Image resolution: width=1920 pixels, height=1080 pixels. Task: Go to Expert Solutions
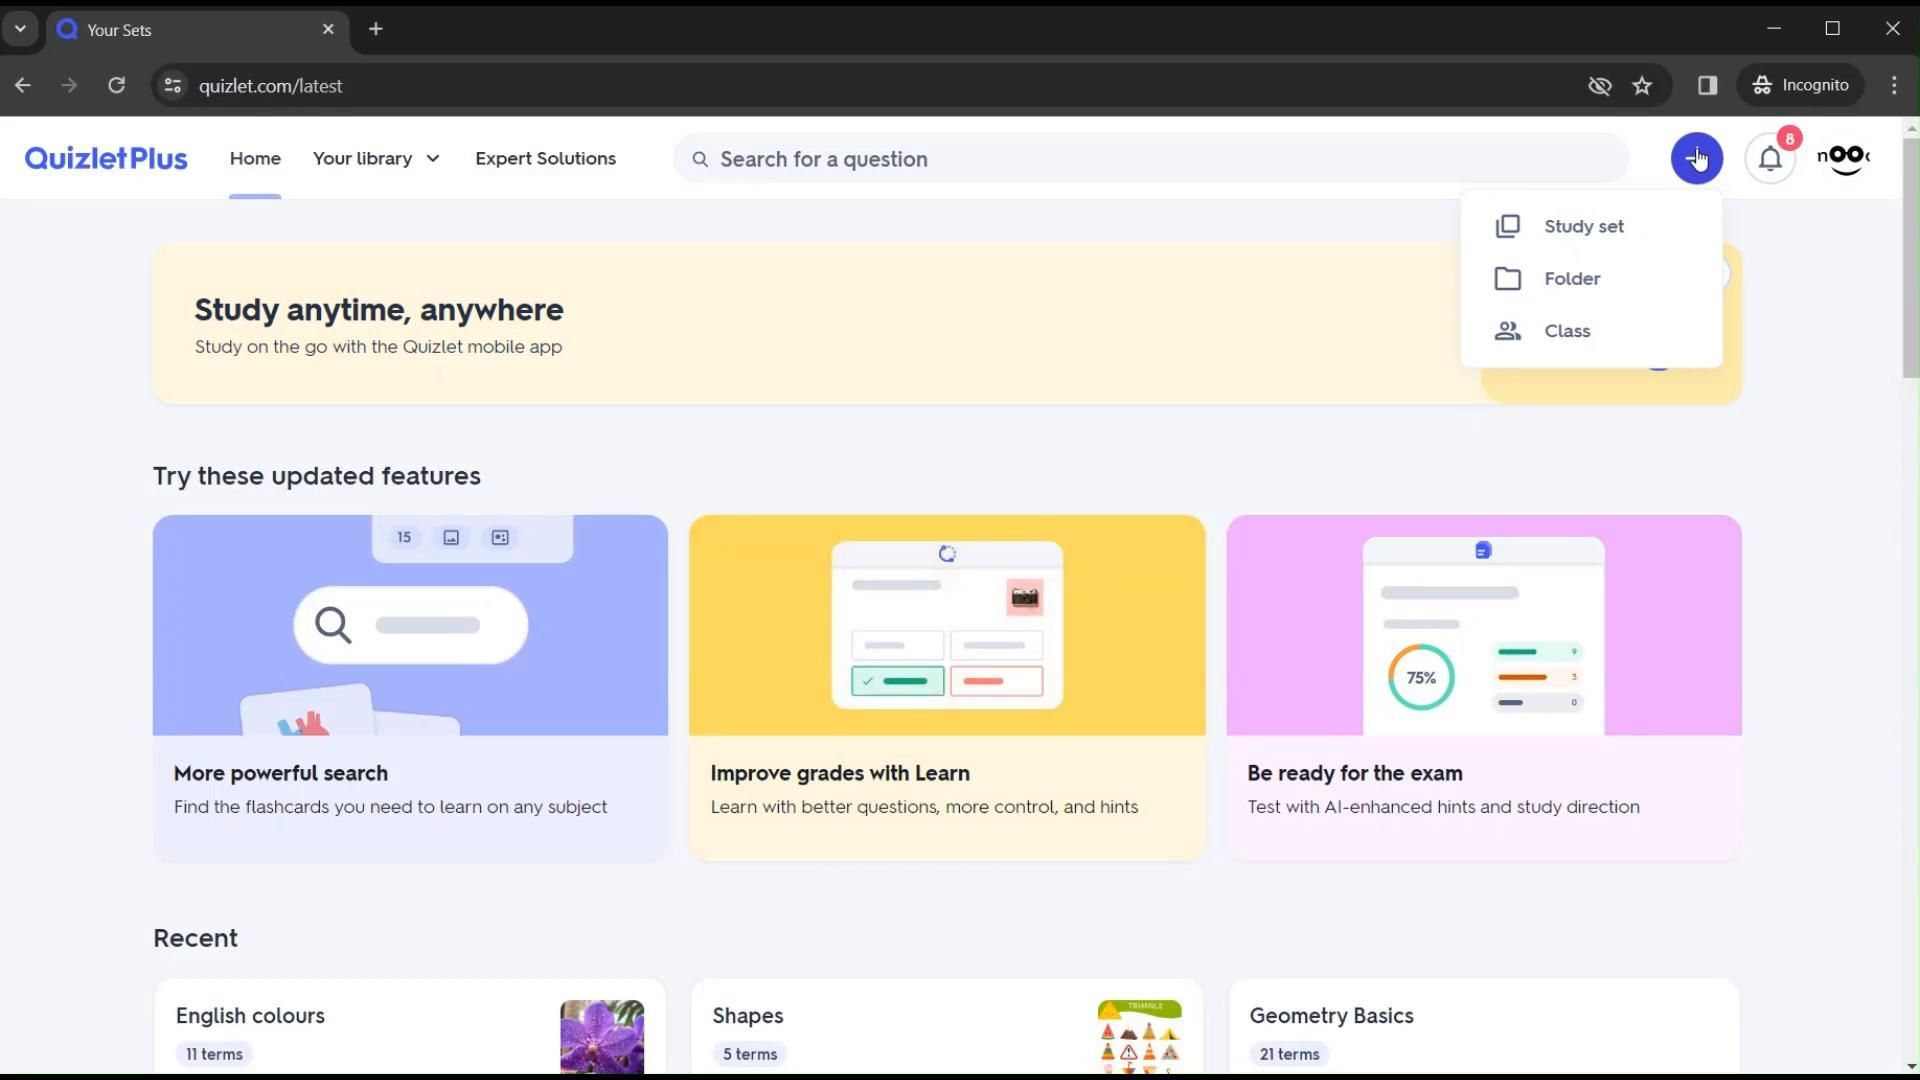tap(545, 158)
